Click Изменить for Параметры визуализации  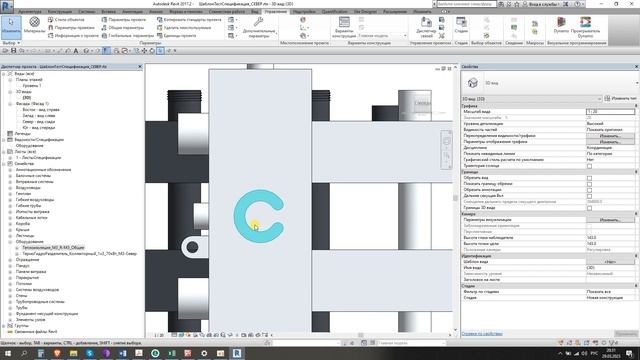[x=610, y=220]
